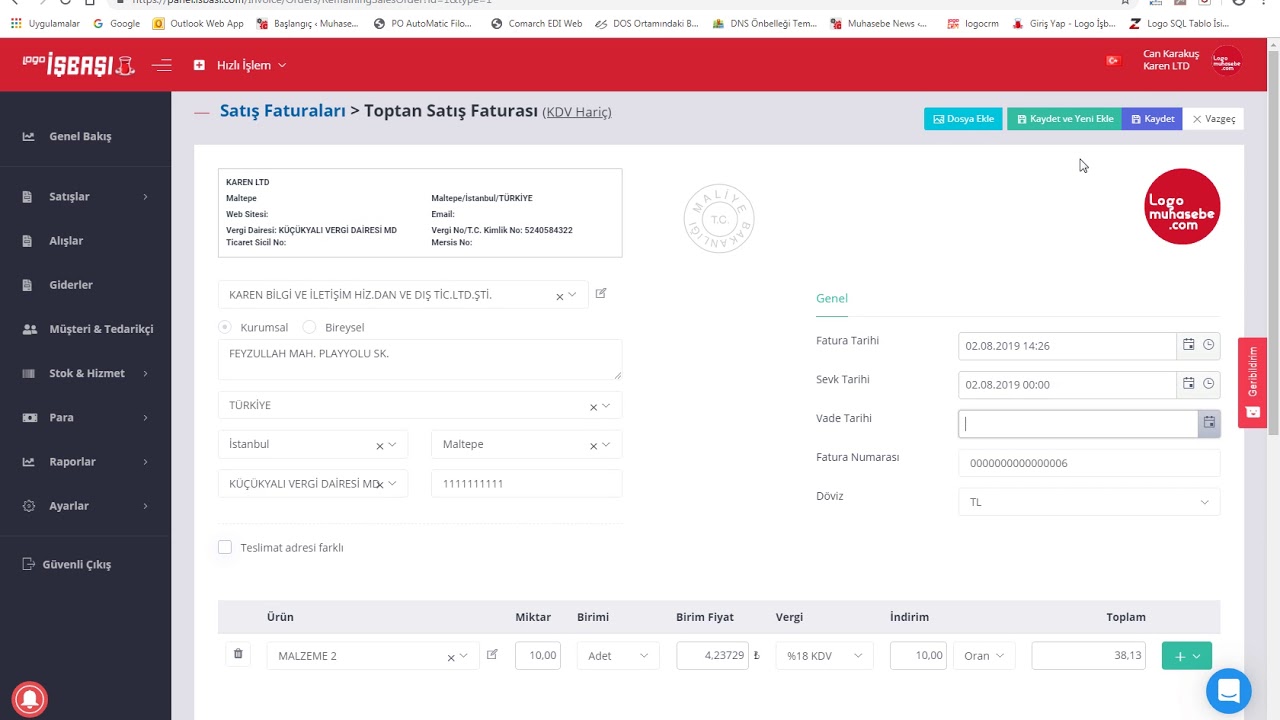Open the %18 KDV tax dropdown
The image size is (1280, 720).
coord(824,656)
